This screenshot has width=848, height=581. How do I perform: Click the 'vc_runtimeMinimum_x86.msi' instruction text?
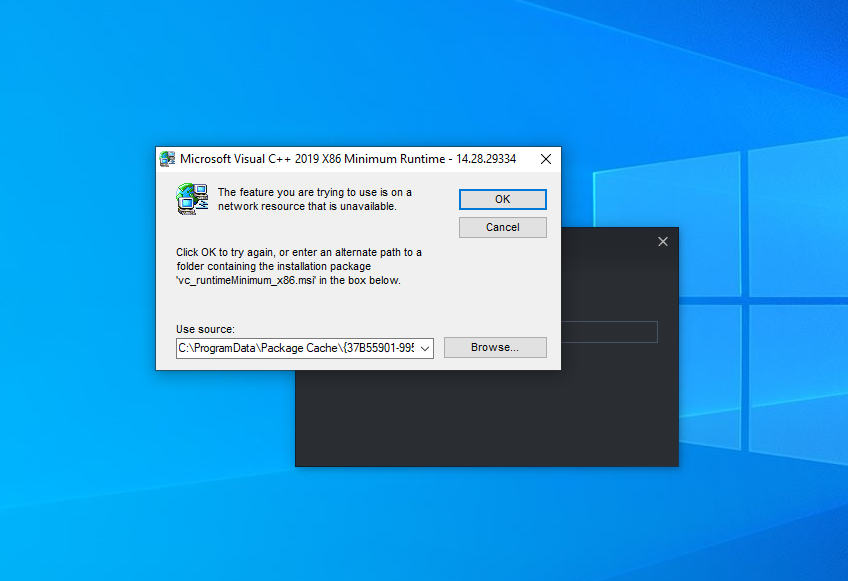click(299, 266)
